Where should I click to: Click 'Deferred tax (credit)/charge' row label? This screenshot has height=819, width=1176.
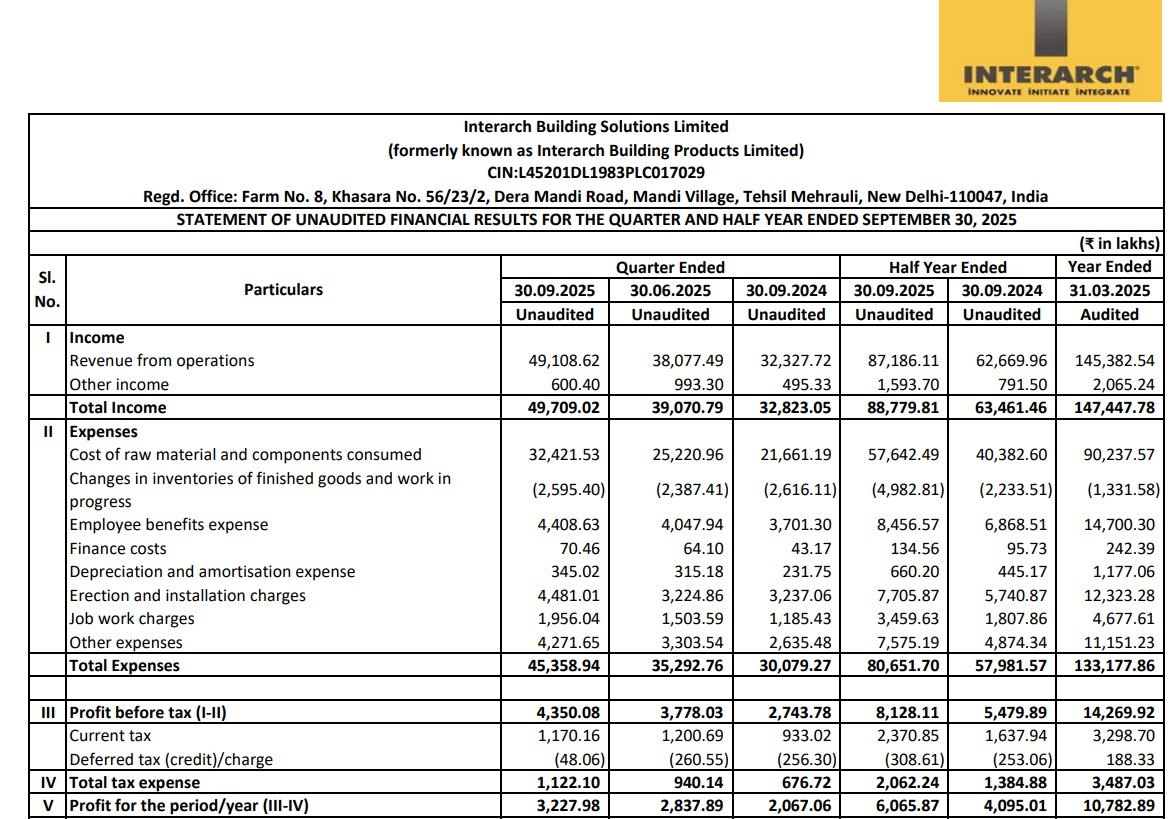pyautogui.click(x=171, y=760)
